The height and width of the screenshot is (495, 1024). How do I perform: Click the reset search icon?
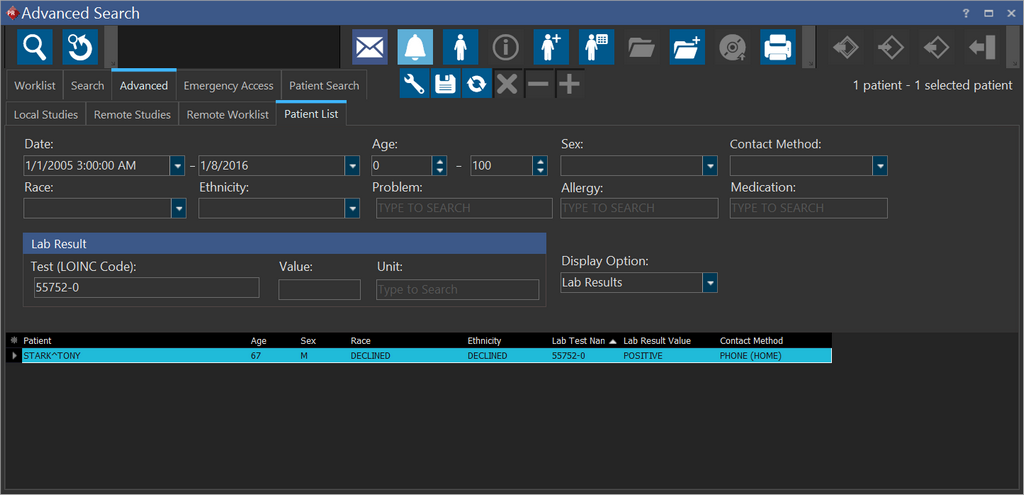[x=80, y=47]
